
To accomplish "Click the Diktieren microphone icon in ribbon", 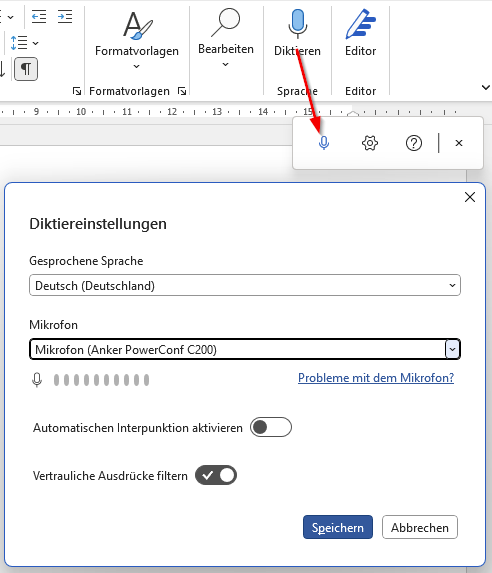I will 298,23.
